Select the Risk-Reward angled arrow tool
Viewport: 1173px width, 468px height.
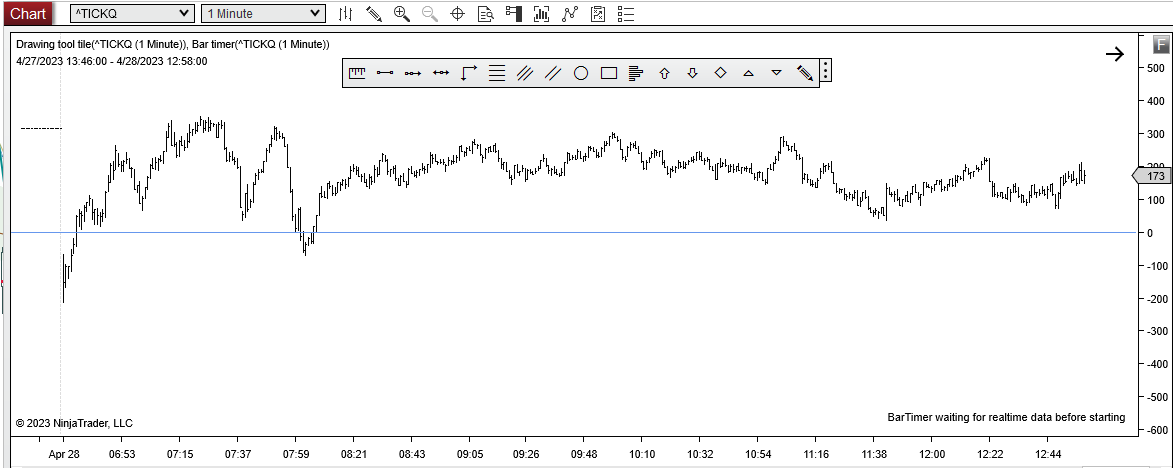469,73
